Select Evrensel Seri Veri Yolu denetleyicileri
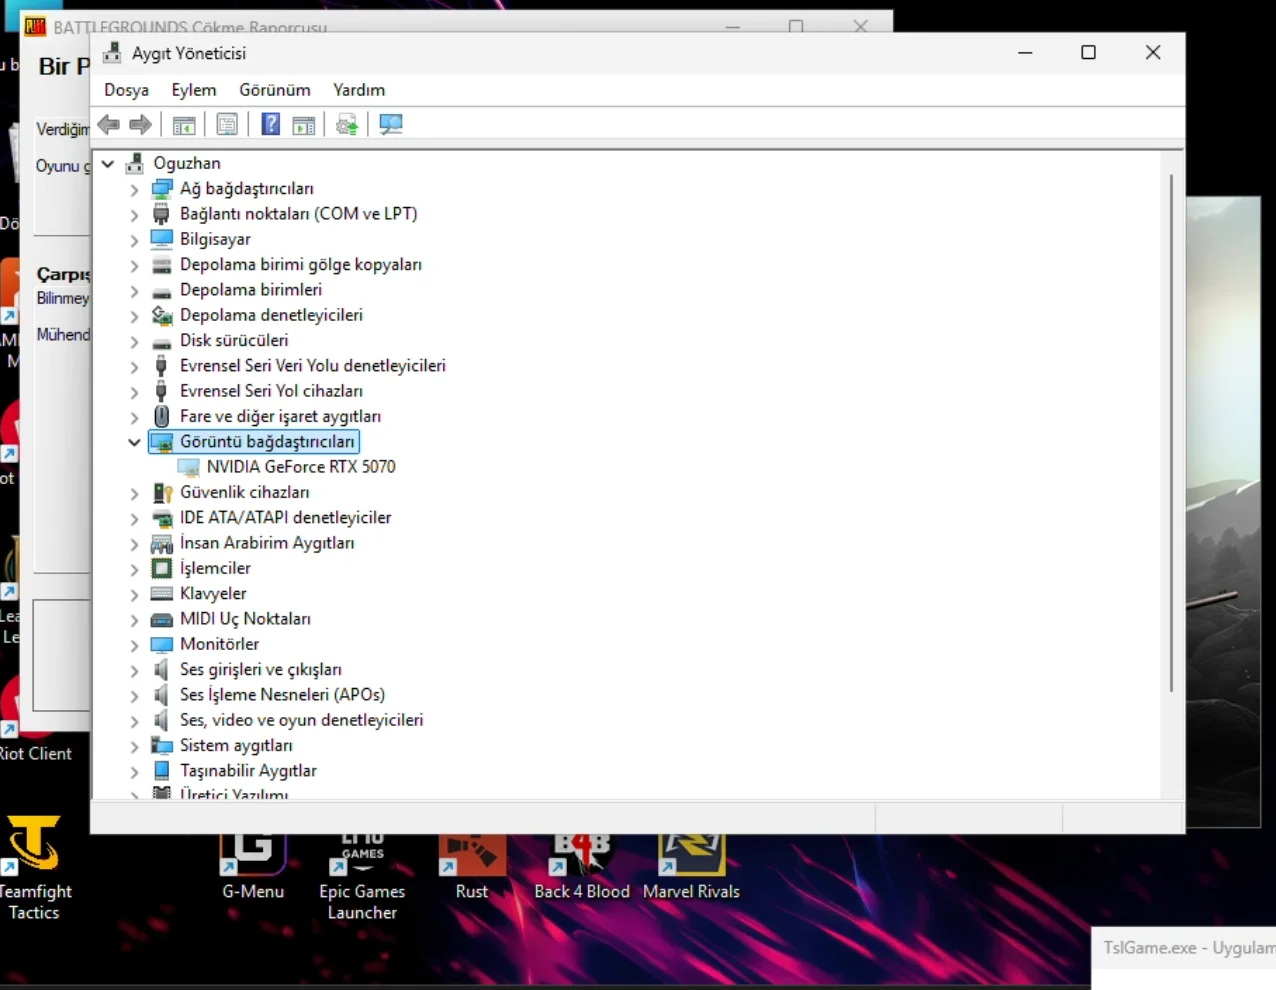The height and width of the screenshot is (990, 1276). pos(312,366)
